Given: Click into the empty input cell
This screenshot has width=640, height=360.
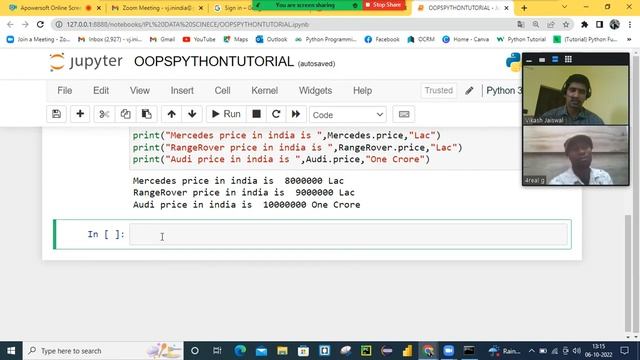Looking at the screenshot, I should coord(349,234).
